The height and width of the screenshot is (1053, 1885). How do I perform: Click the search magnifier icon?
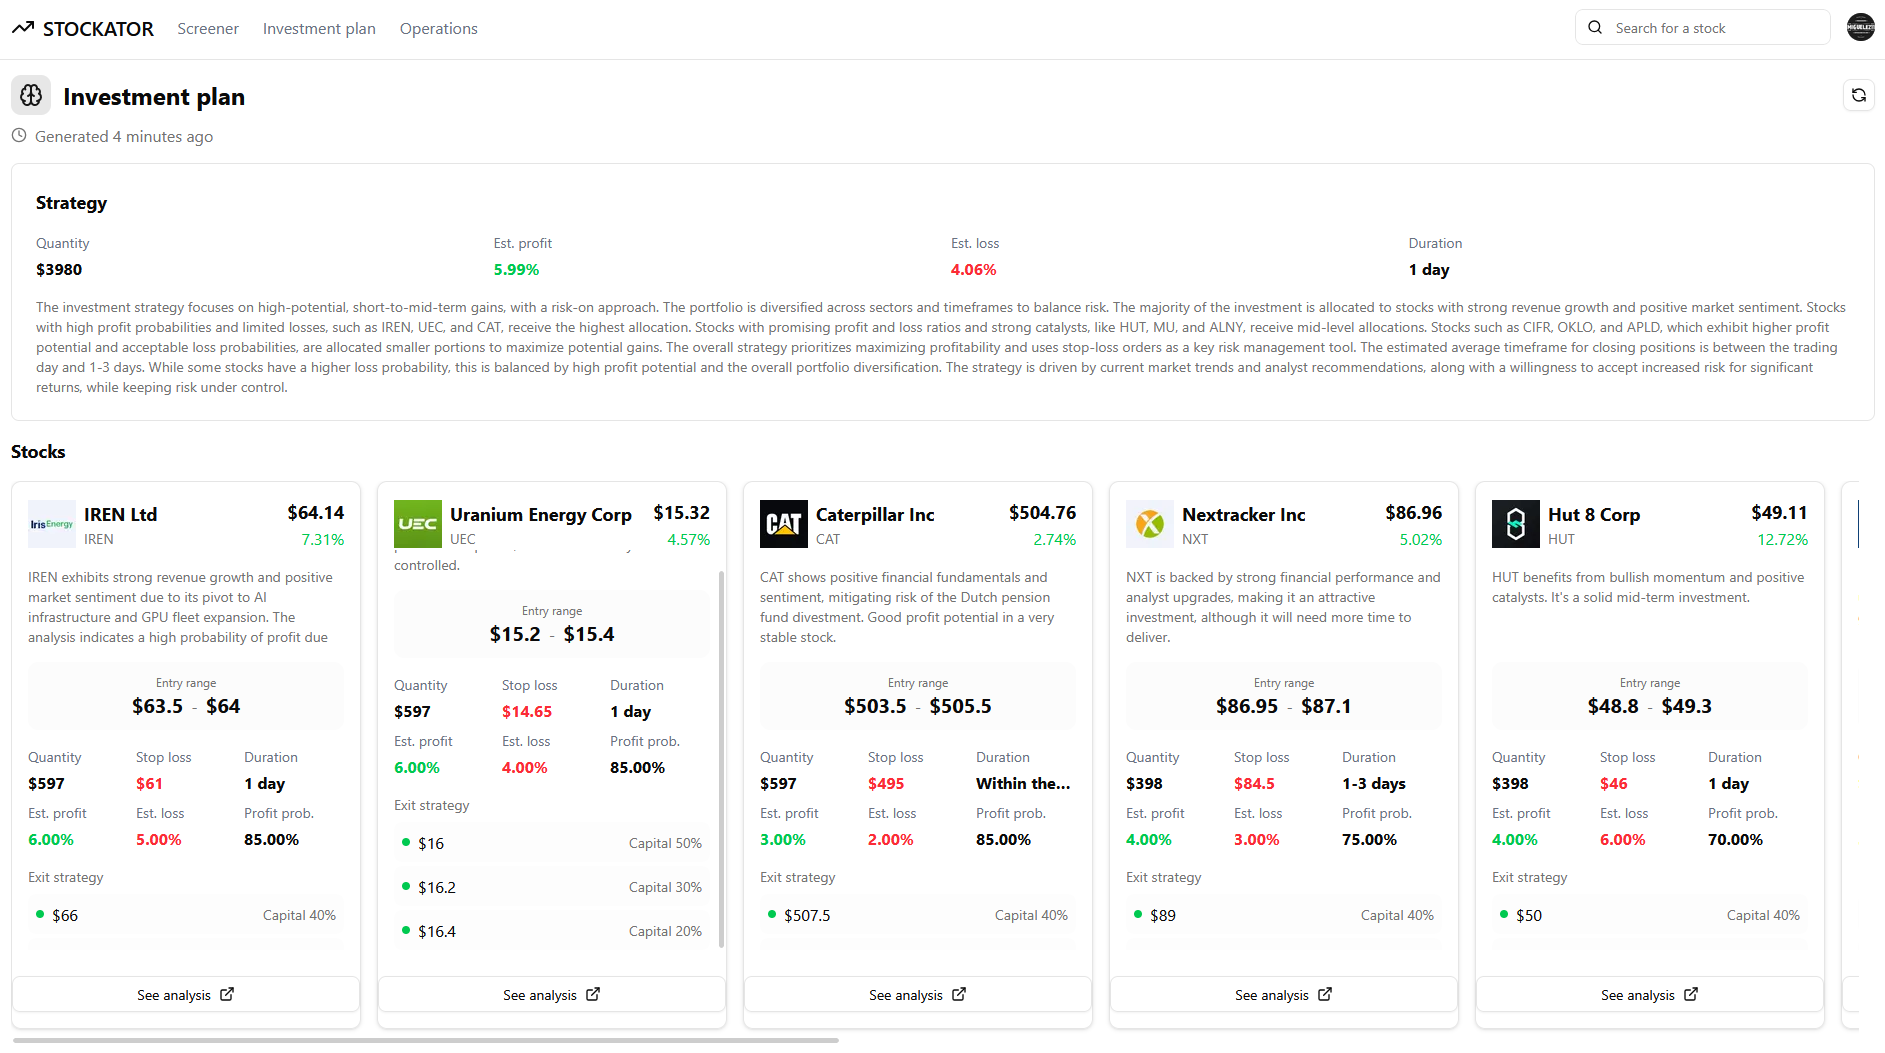tap(1596, 27)
